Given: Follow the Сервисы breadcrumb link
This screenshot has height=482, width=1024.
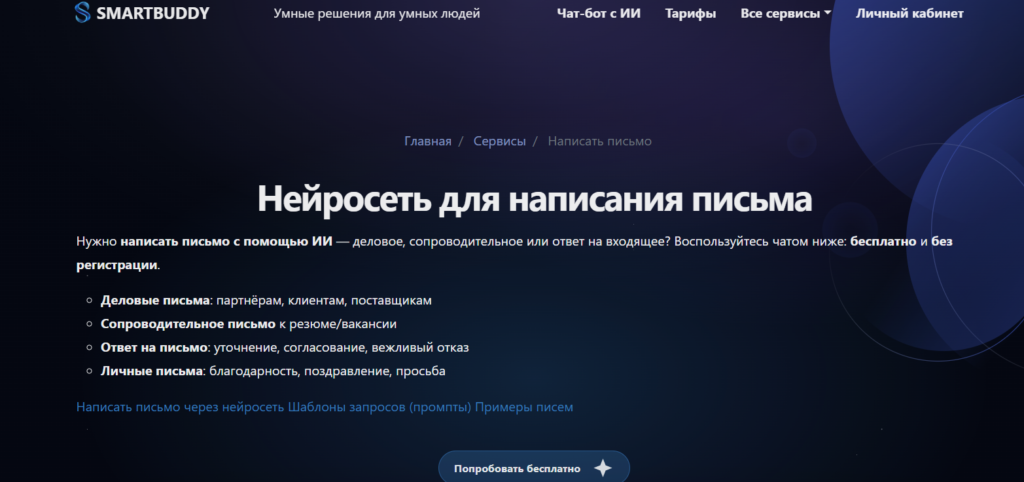Looking at the screenshot, I should click(500, 141).
